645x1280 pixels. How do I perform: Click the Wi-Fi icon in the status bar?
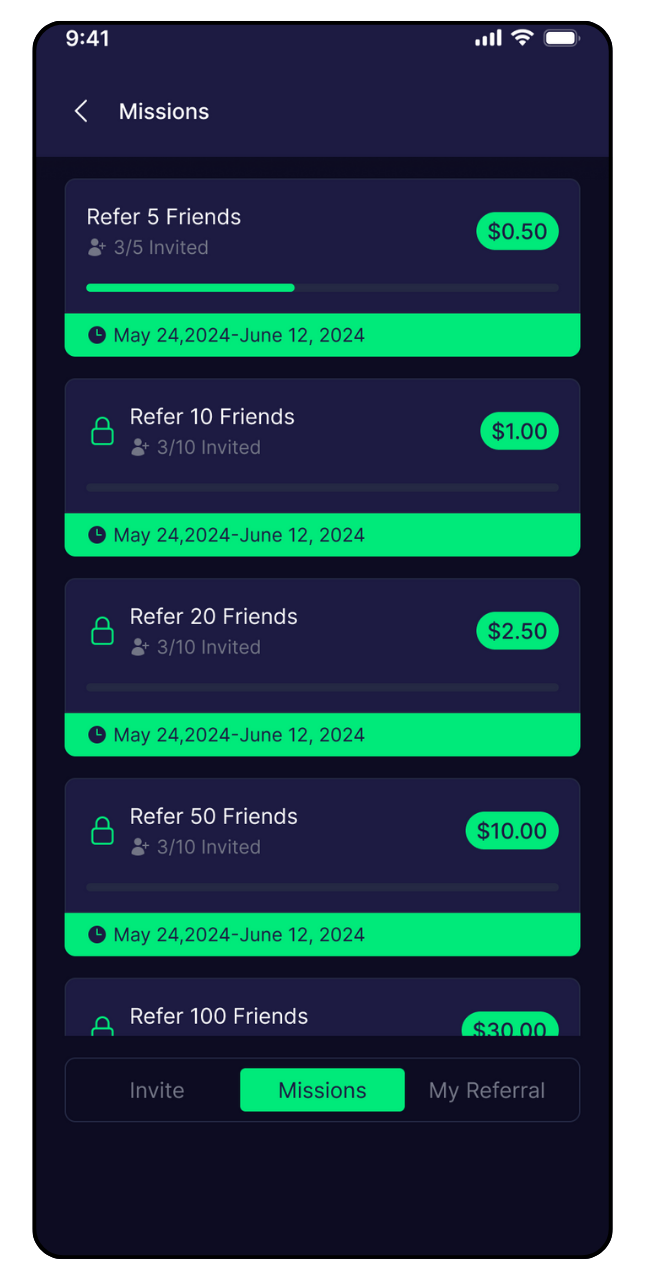(522, 38)
